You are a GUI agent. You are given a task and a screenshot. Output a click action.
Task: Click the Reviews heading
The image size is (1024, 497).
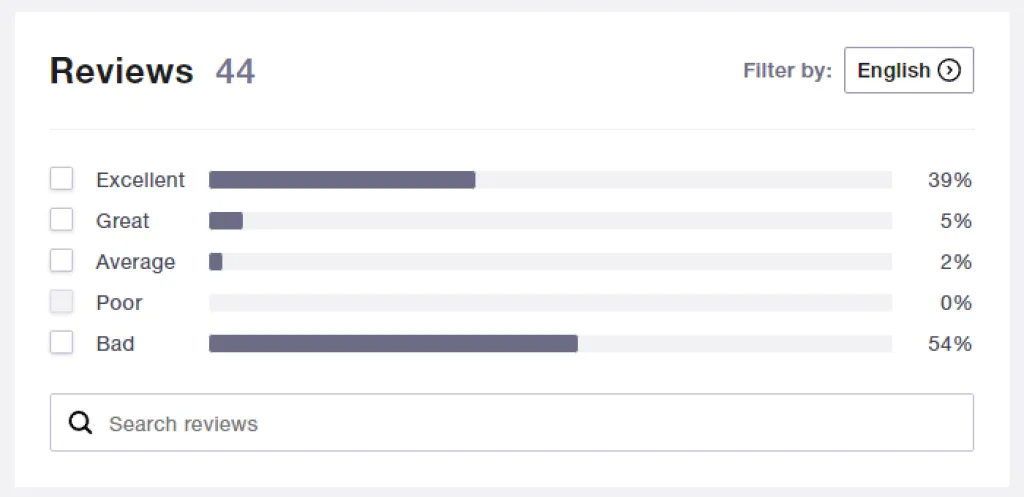tap(121, 72)
